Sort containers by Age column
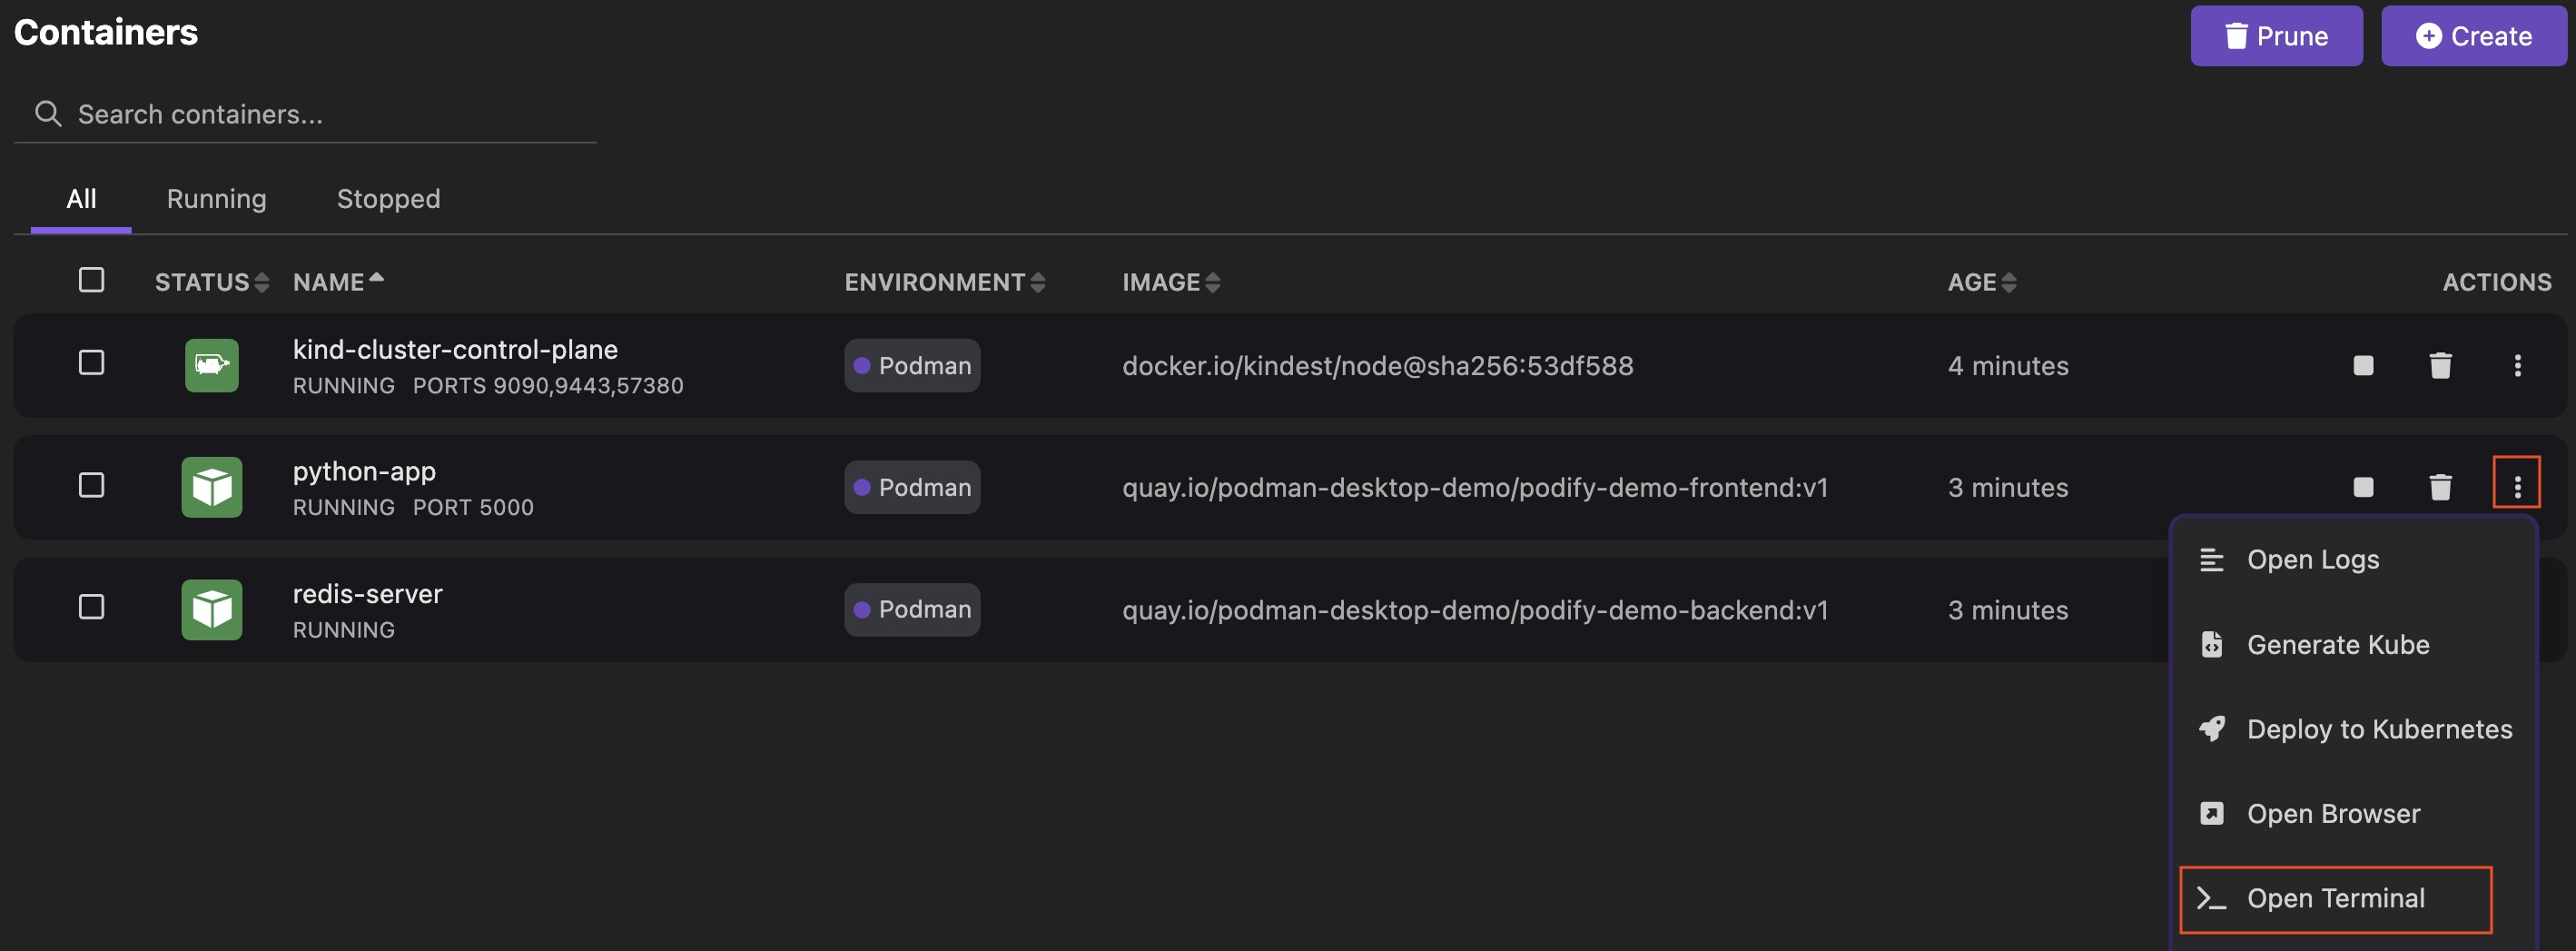Image resolution: width=2576 pixels, height=951 pixels. coord(1981,283)
